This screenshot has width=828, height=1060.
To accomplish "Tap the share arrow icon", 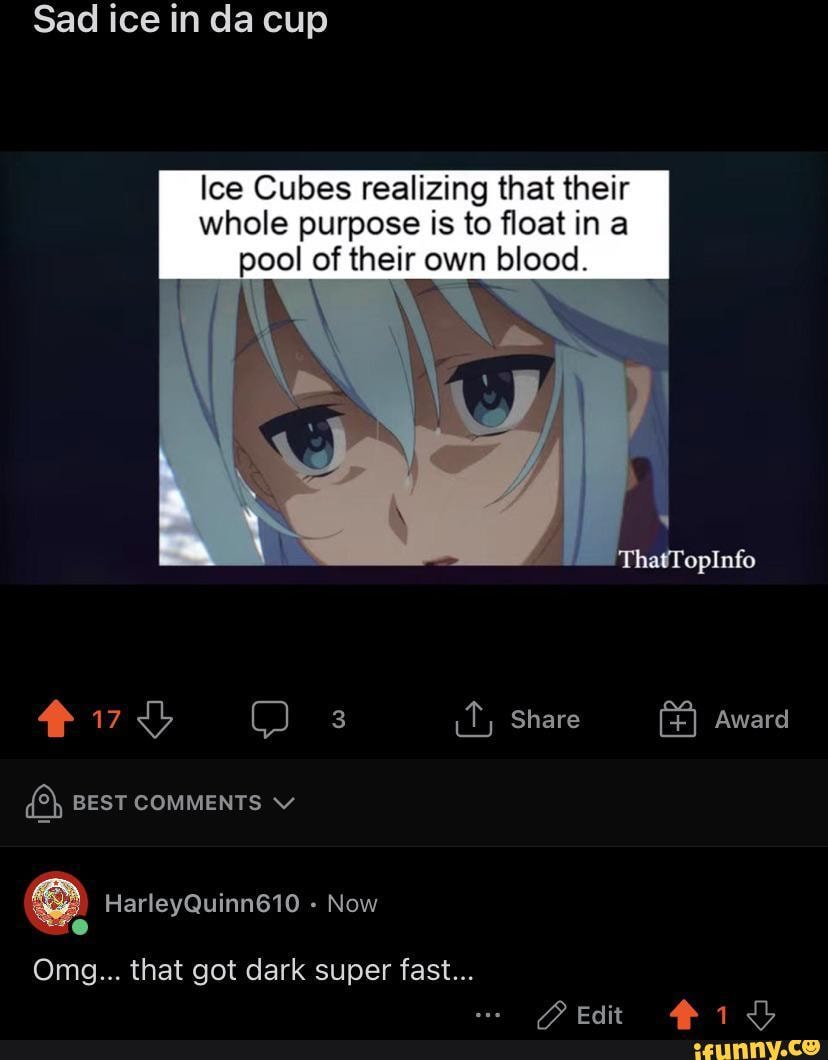I will 473,718.
